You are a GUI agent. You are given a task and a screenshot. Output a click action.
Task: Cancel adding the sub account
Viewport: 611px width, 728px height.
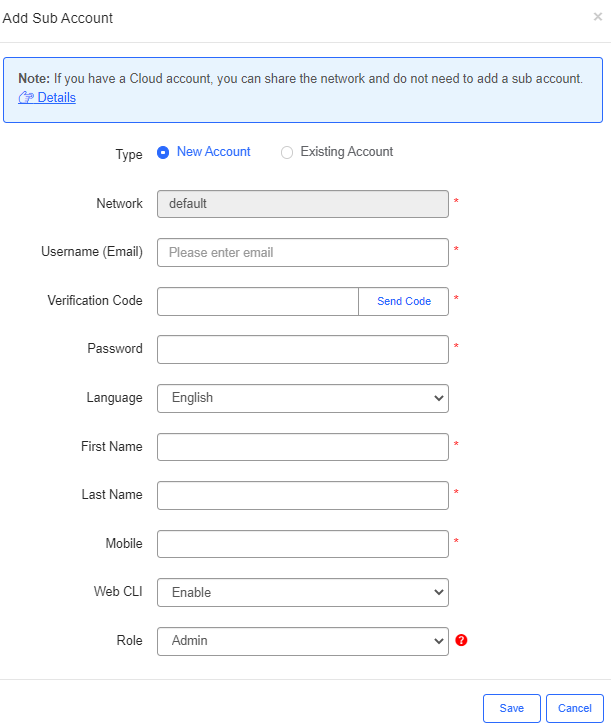pyautogui.click(x=574, y=708)
